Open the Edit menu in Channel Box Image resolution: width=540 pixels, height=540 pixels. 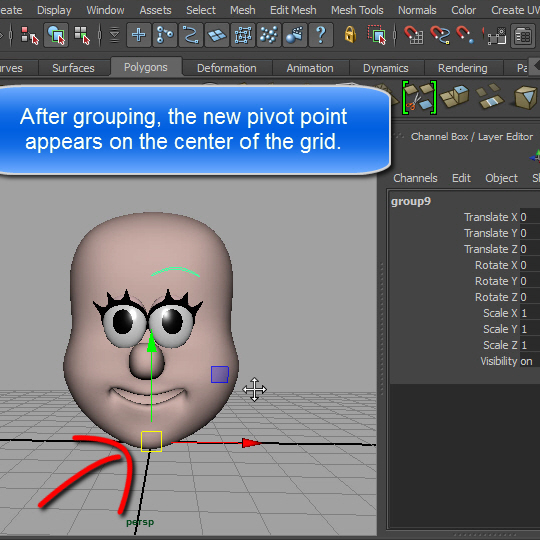[461, 178]
